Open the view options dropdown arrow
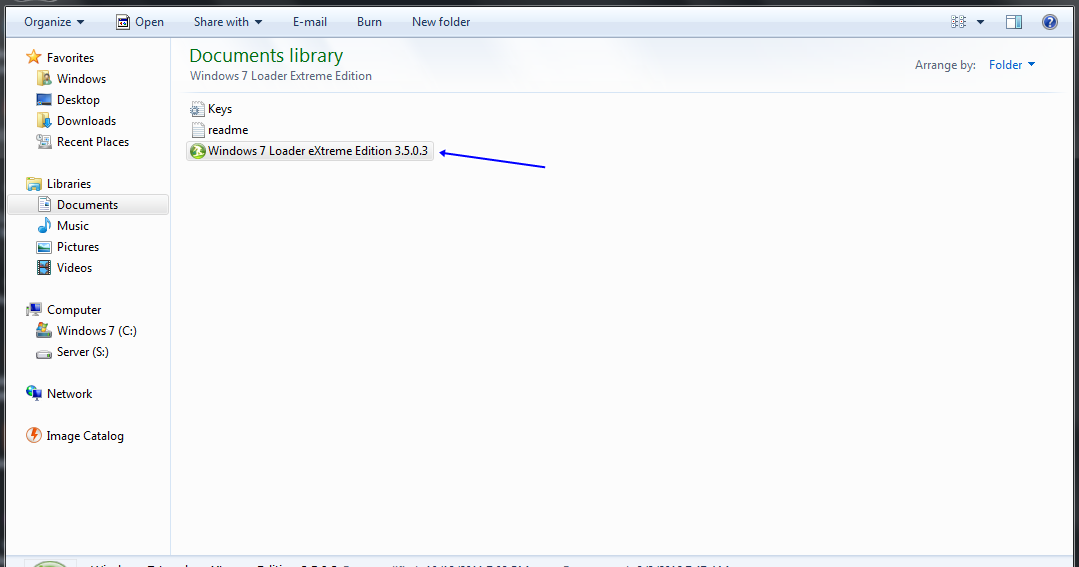Screen dimensions: 1079x567 click(981, 22)
